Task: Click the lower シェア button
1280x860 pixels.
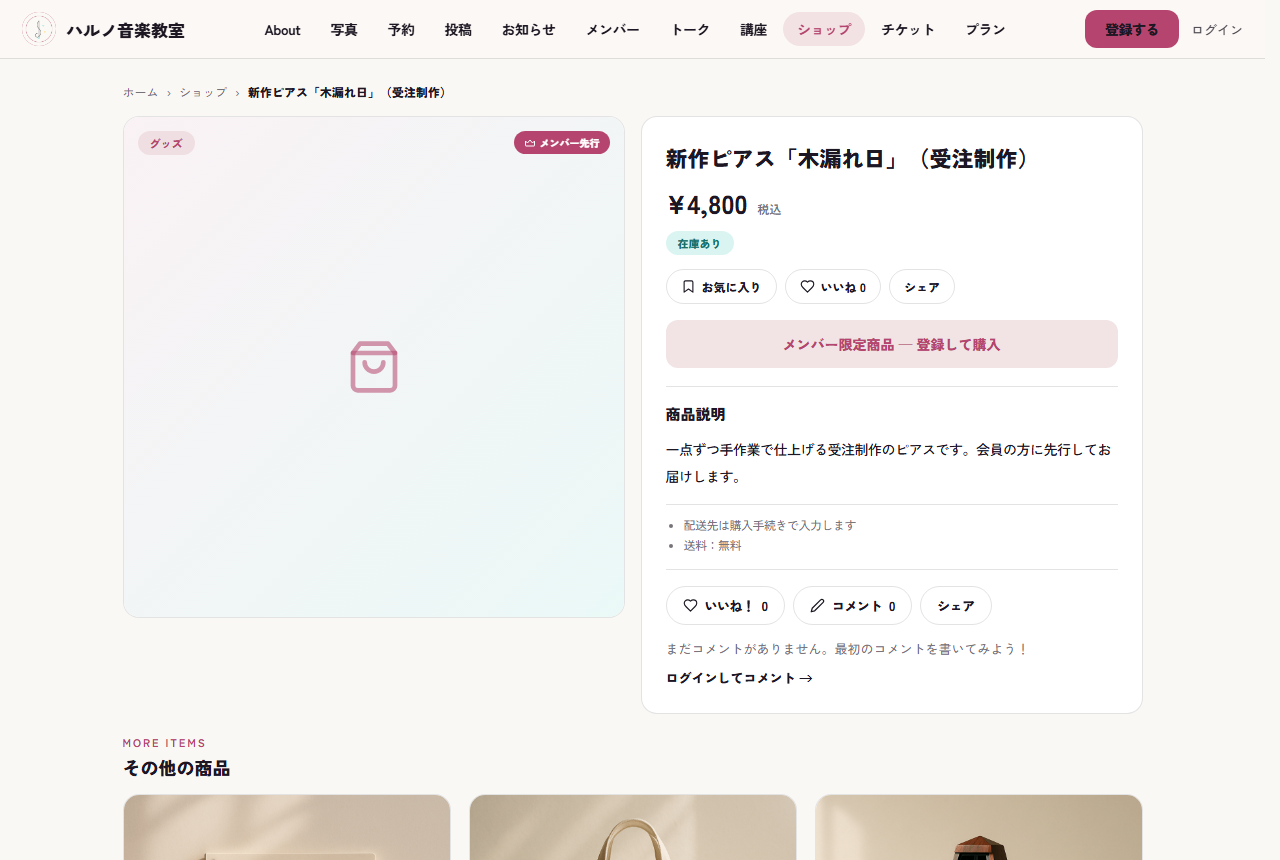Action: 956,605
